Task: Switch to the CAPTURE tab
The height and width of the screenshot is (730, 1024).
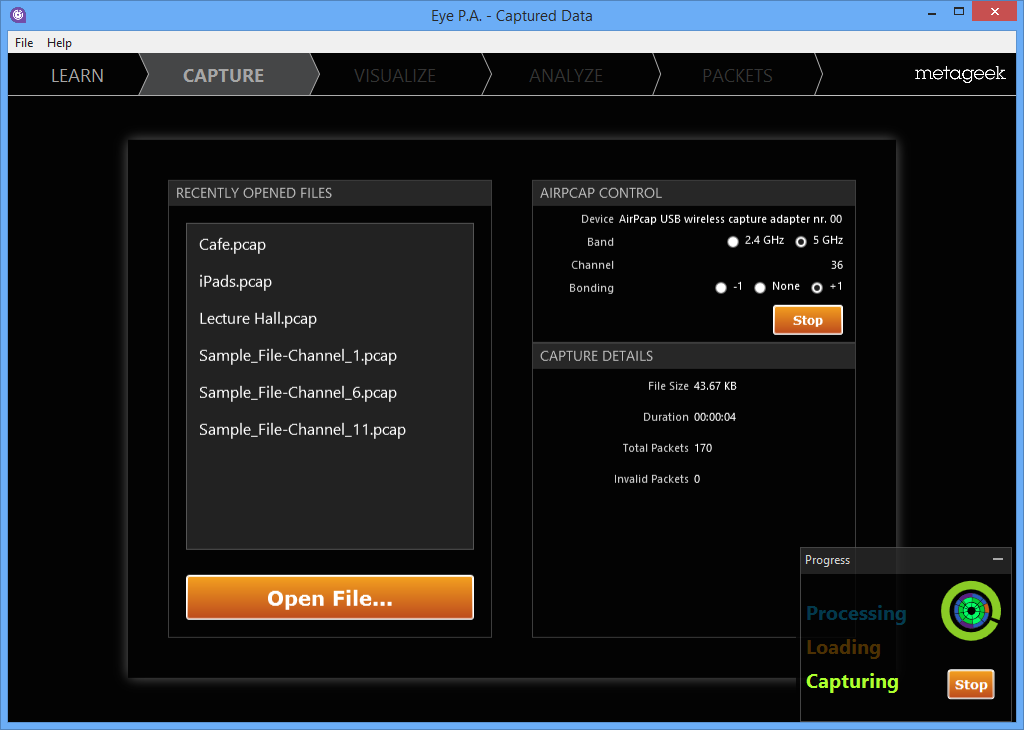Action: [x=223, y=75]
